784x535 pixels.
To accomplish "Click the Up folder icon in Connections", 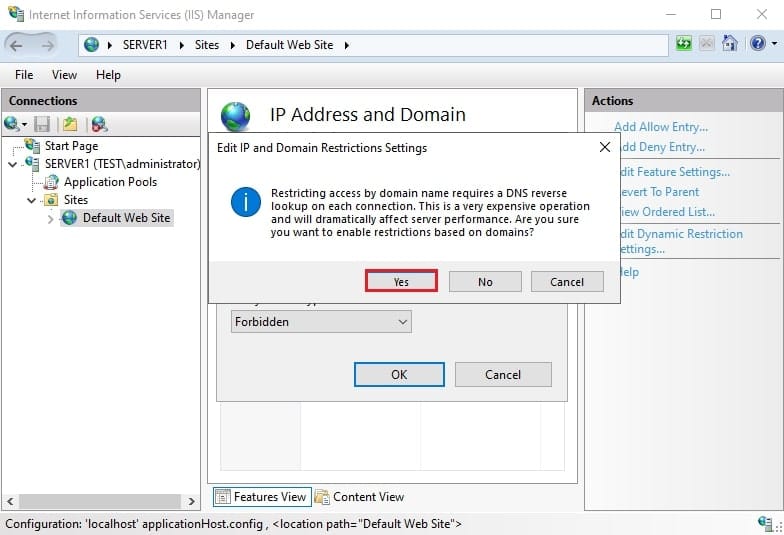I will [70, 124].
